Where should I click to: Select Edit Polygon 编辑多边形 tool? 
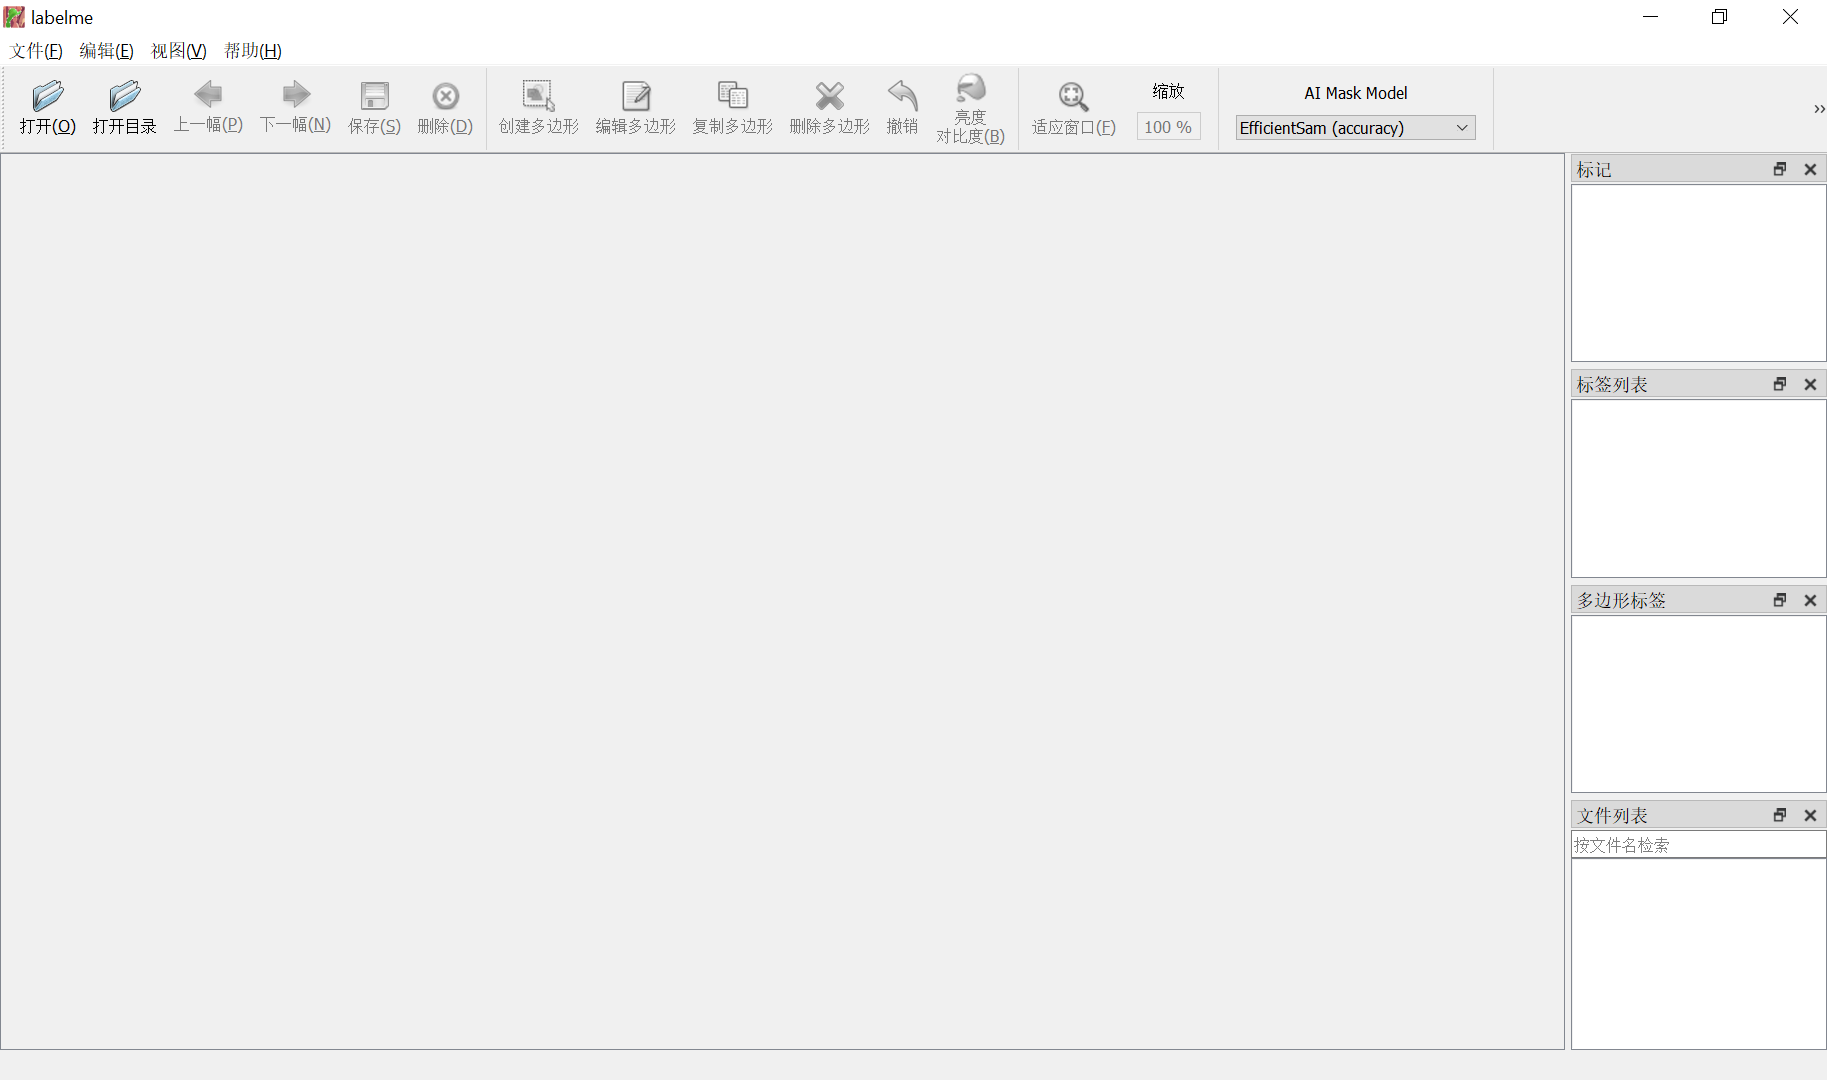(635, 96)
